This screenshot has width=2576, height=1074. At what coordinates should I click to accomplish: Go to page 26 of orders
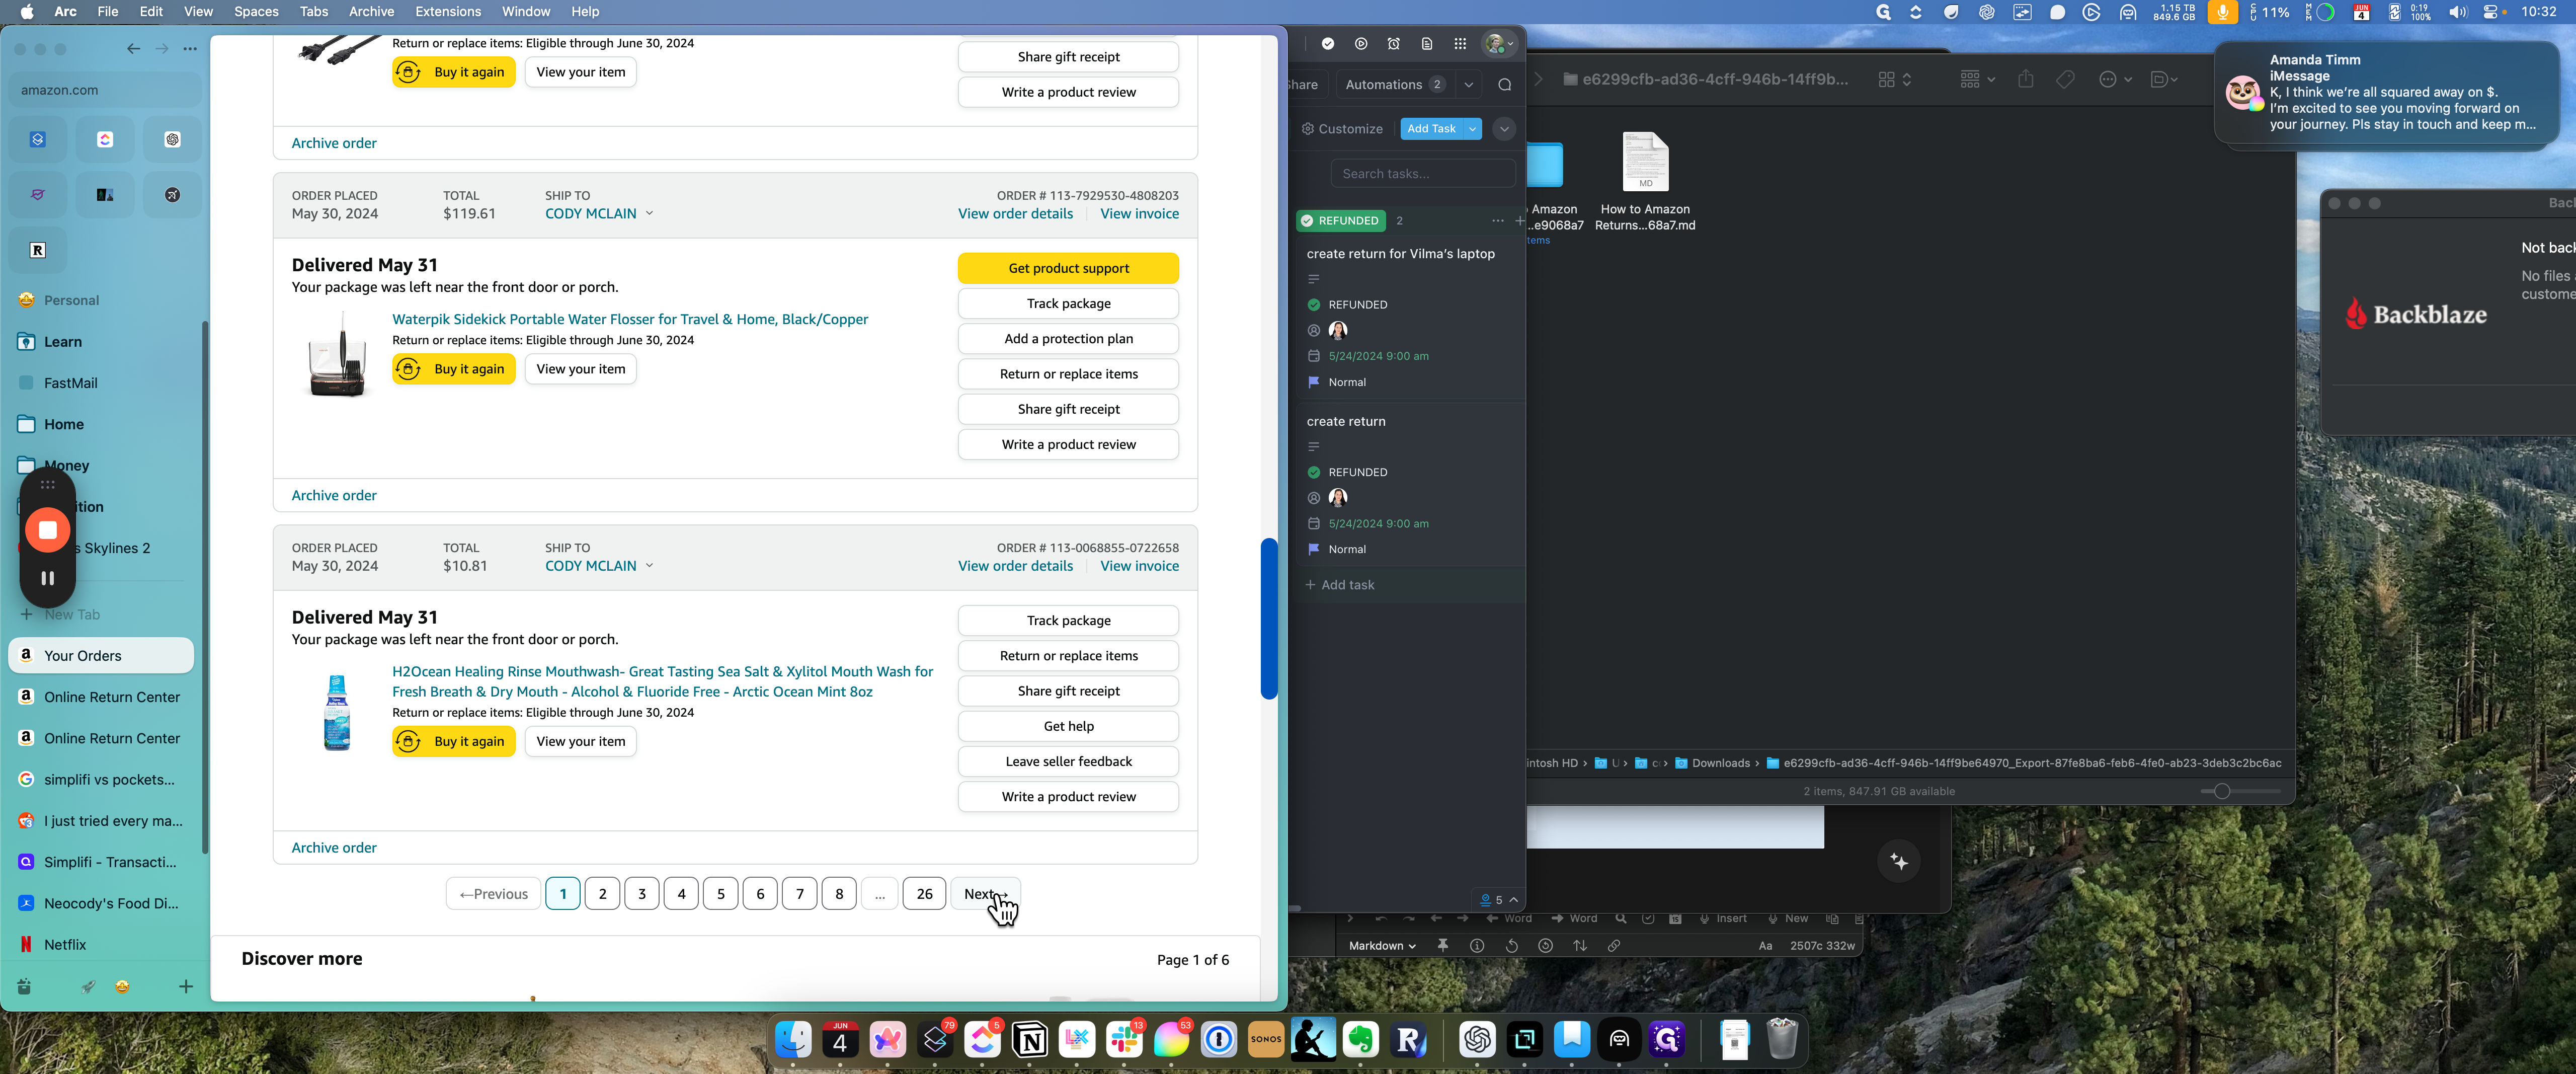(924, 894)
